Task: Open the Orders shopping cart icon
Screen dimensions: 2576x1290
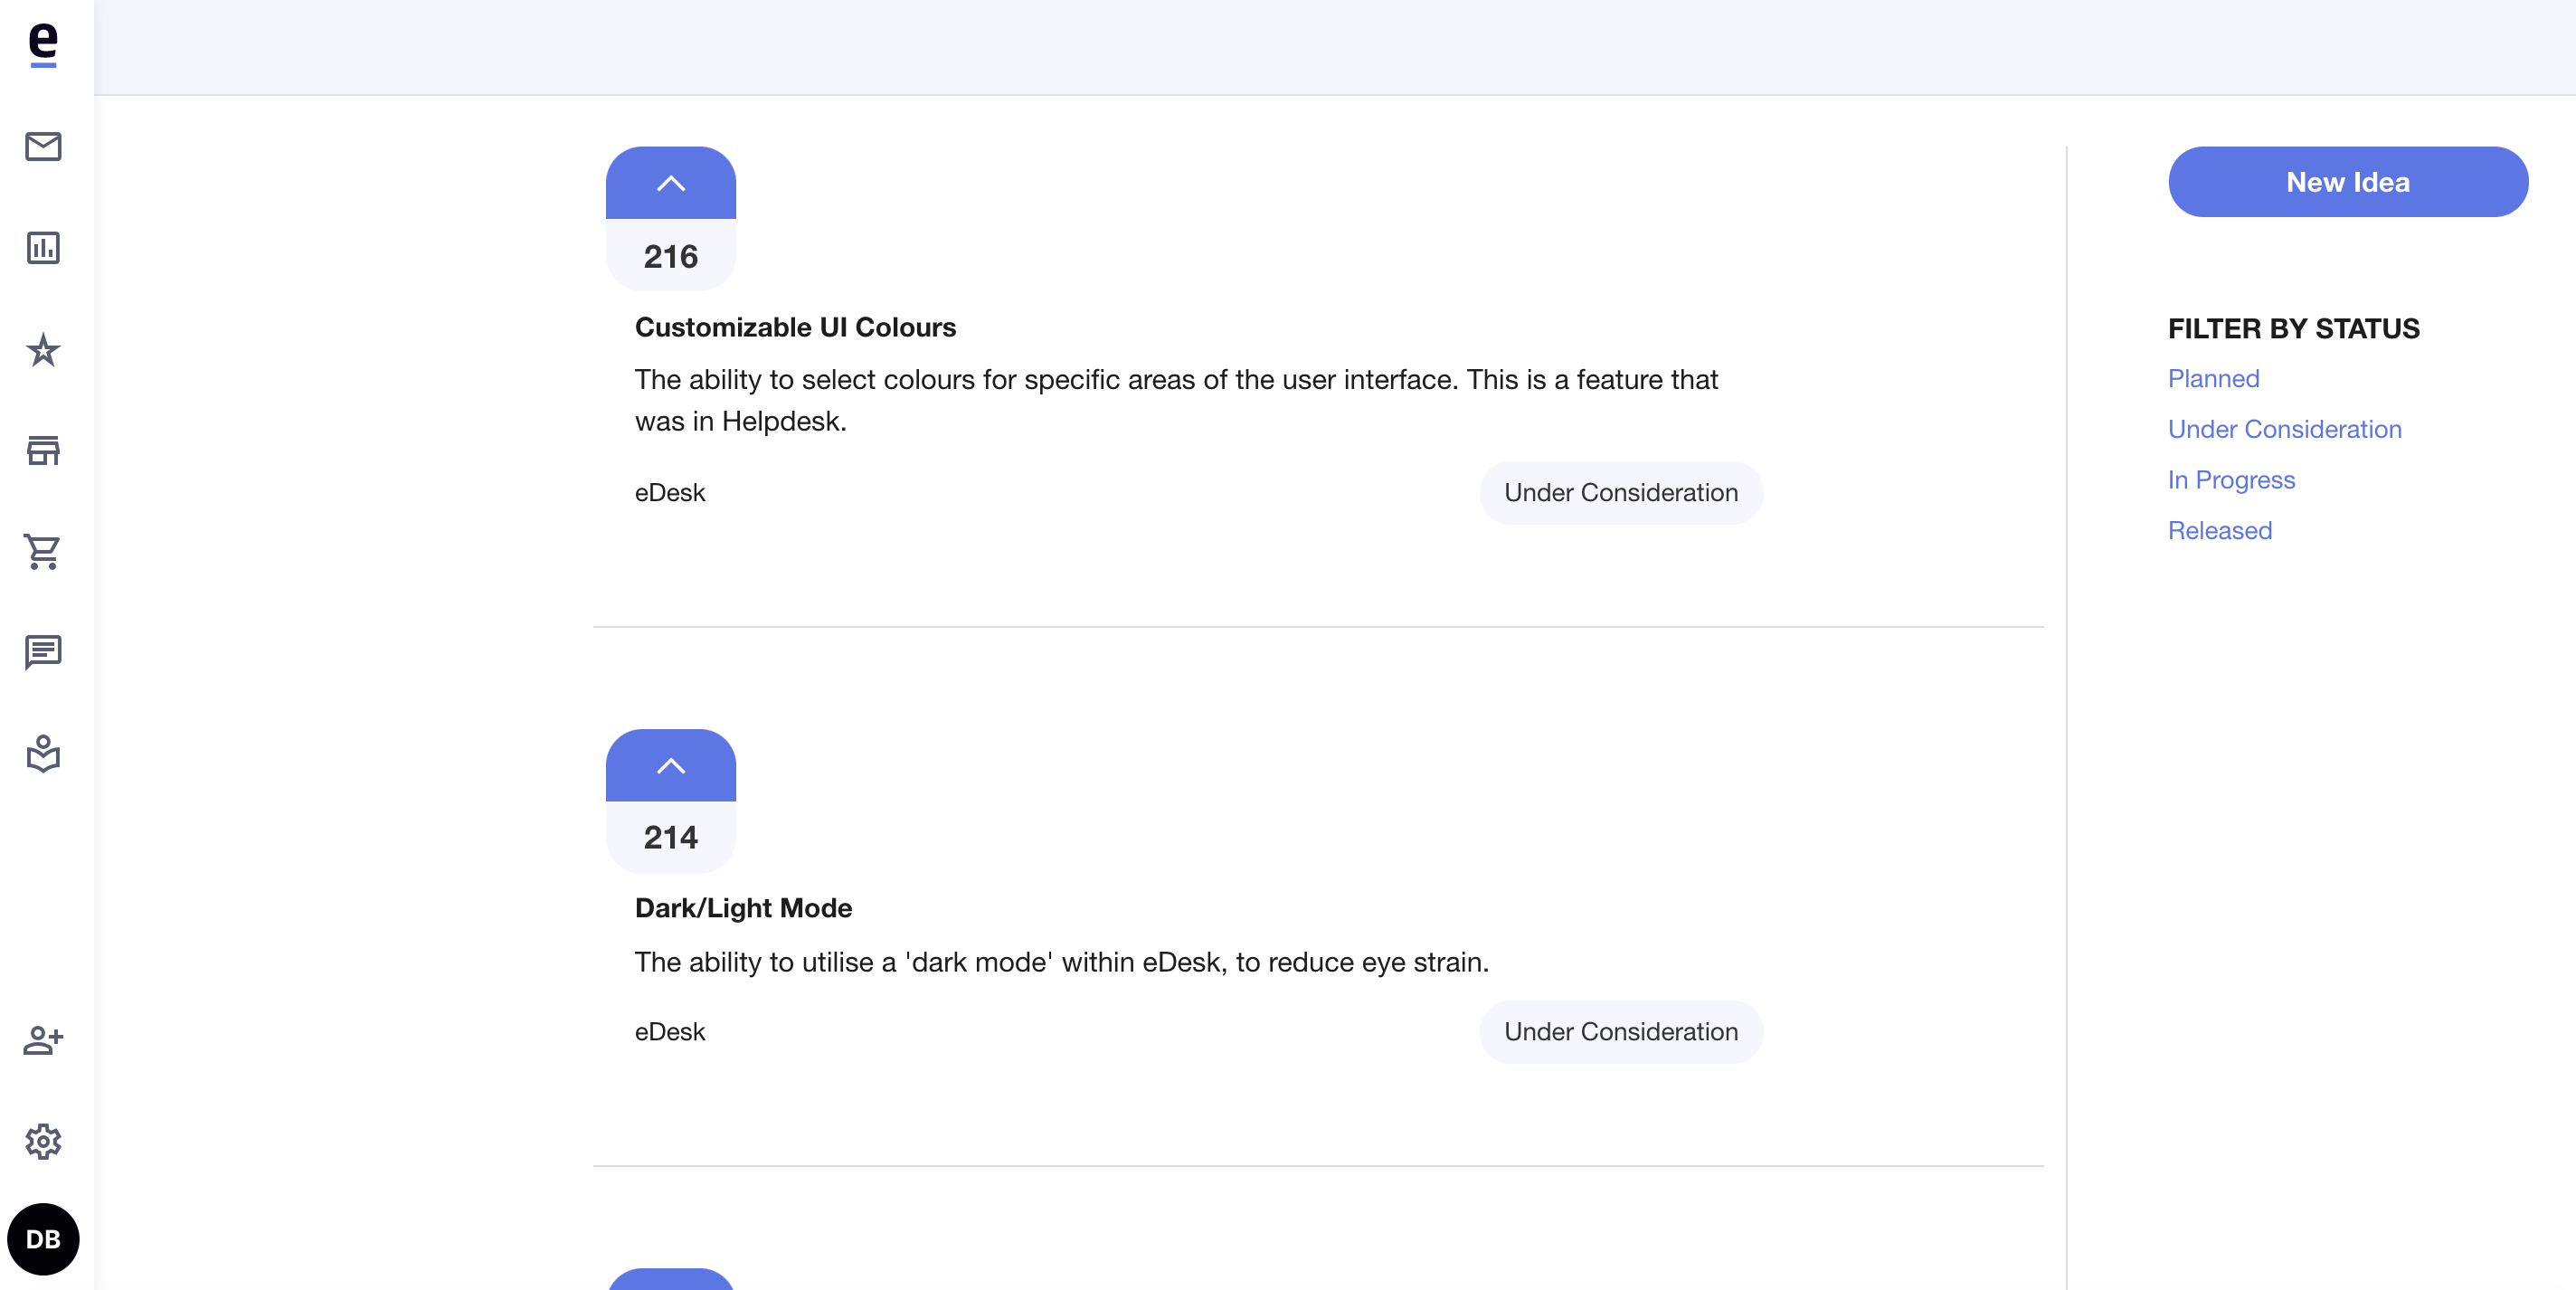Action: [43, 551]
